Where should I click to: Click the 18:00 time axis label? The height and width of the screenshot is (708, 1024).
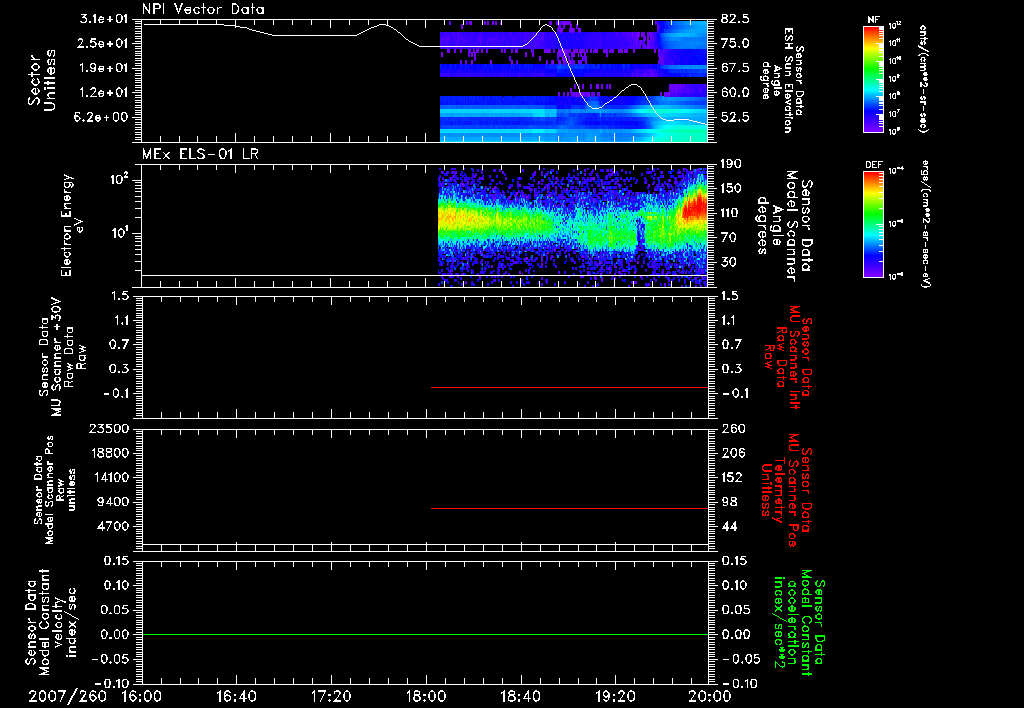click(426, 696)
